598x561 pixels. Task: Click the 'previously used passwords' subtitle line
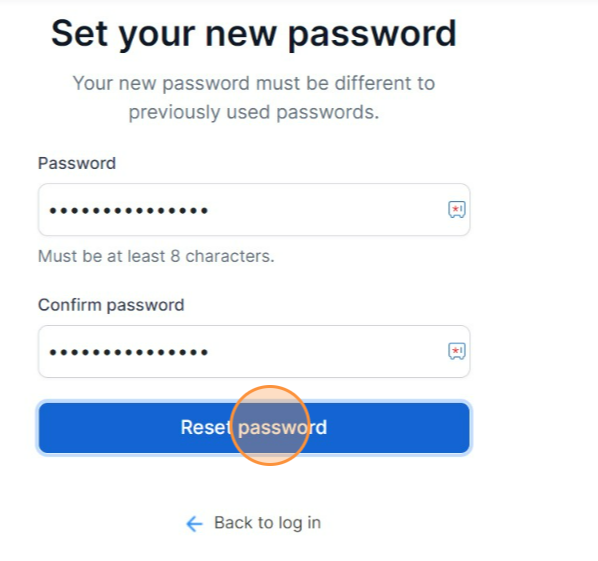click(x=254, y=113)
